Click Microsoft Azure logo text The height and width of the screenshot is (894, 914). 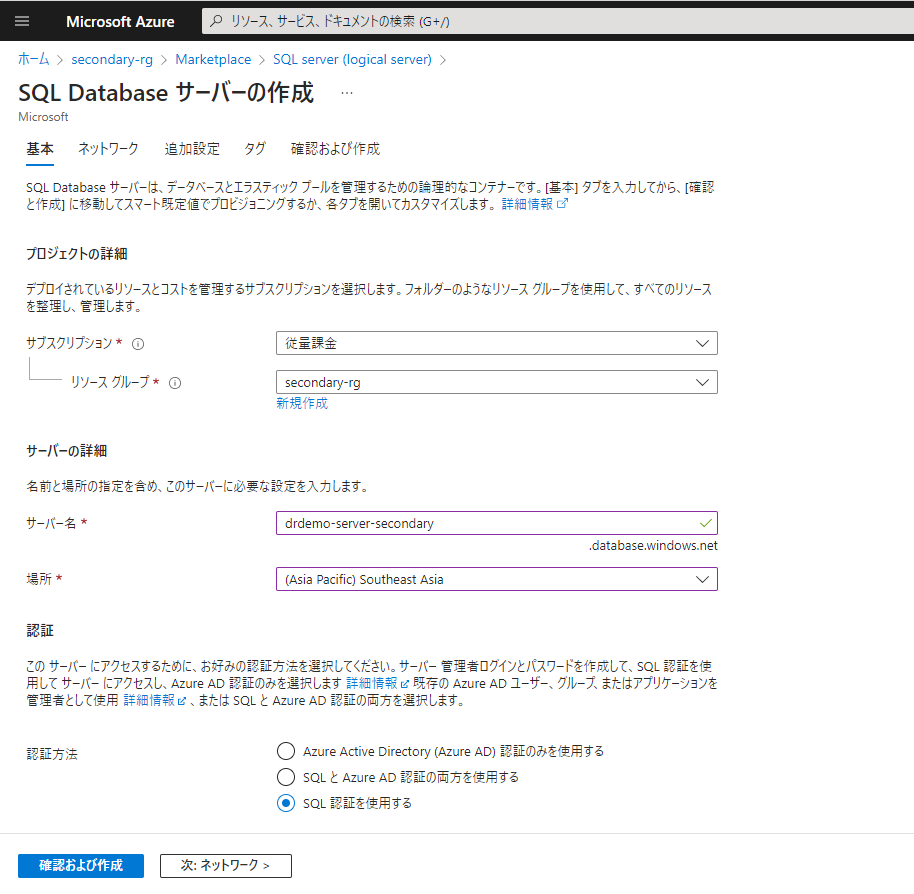point(120,22)
